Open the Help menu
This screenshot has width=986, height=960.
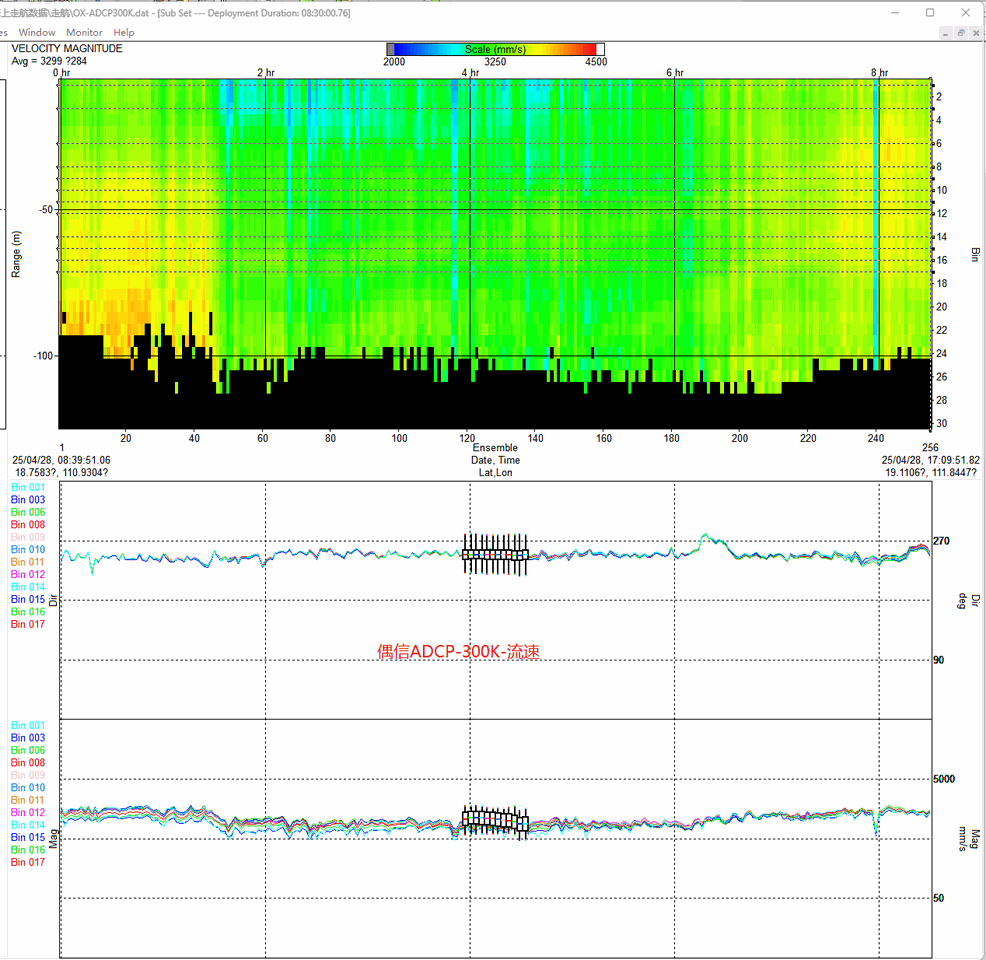(124, 33)
